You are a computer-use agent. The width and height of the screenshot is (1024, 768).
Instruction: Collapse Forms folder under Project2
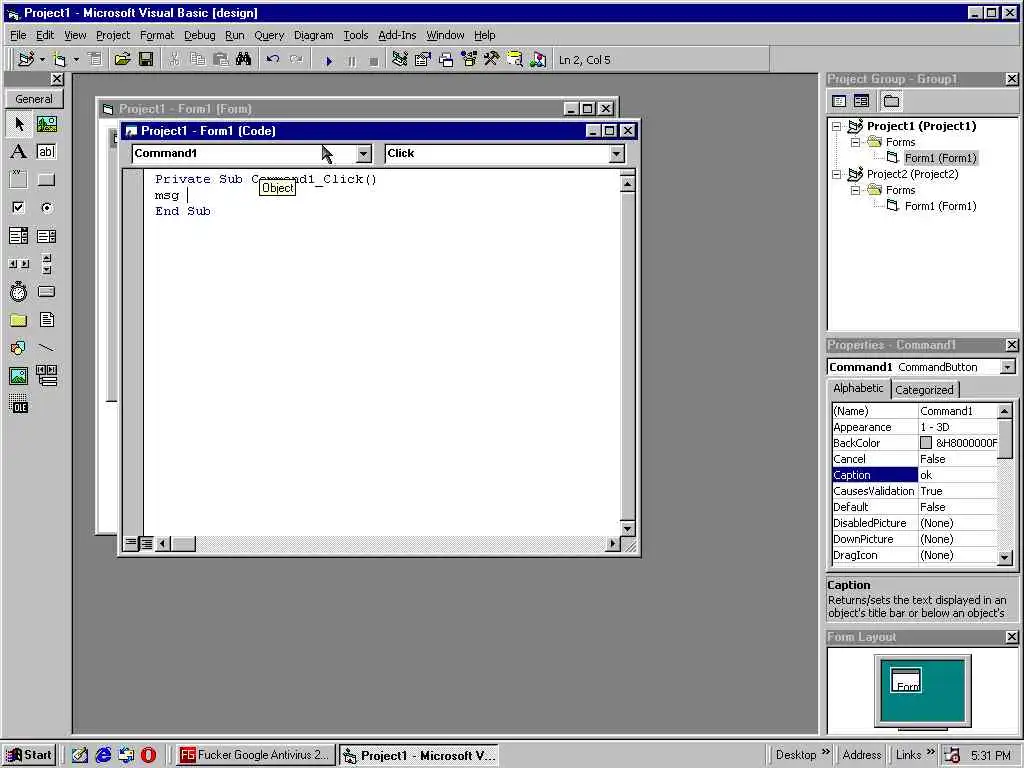[x=856, y=191]
